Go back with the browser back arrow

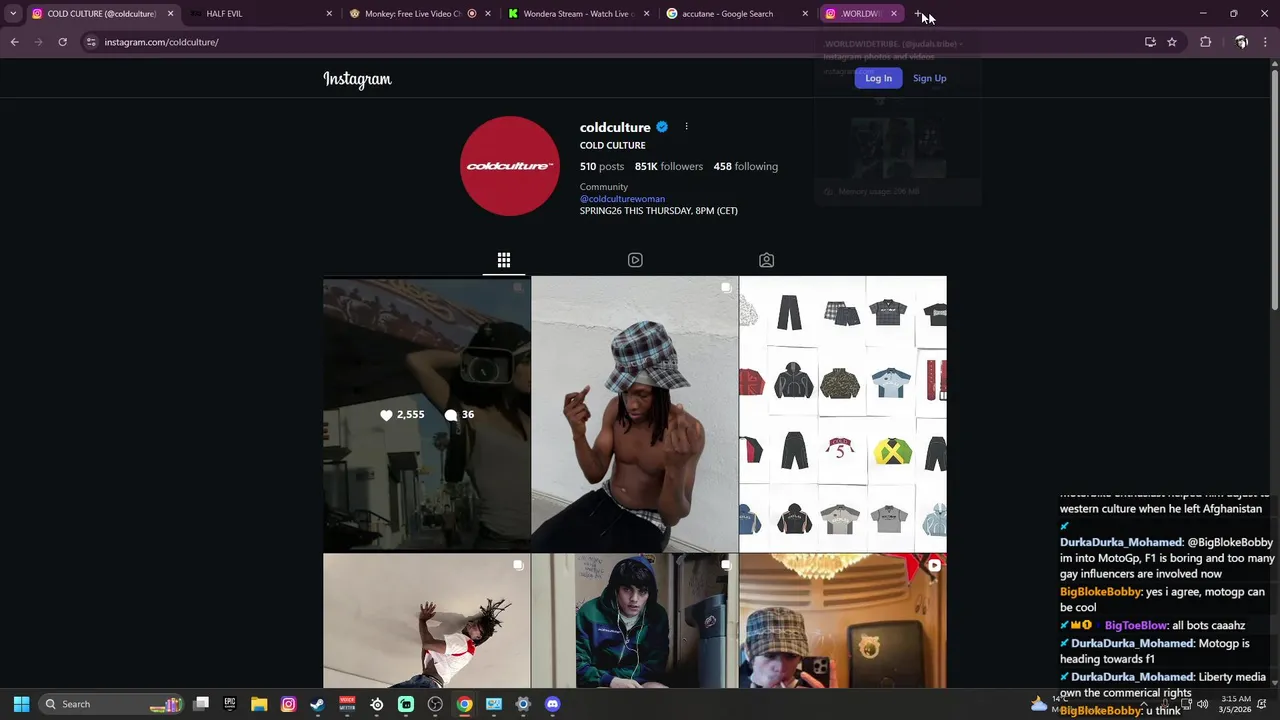[x=14, y=42]
